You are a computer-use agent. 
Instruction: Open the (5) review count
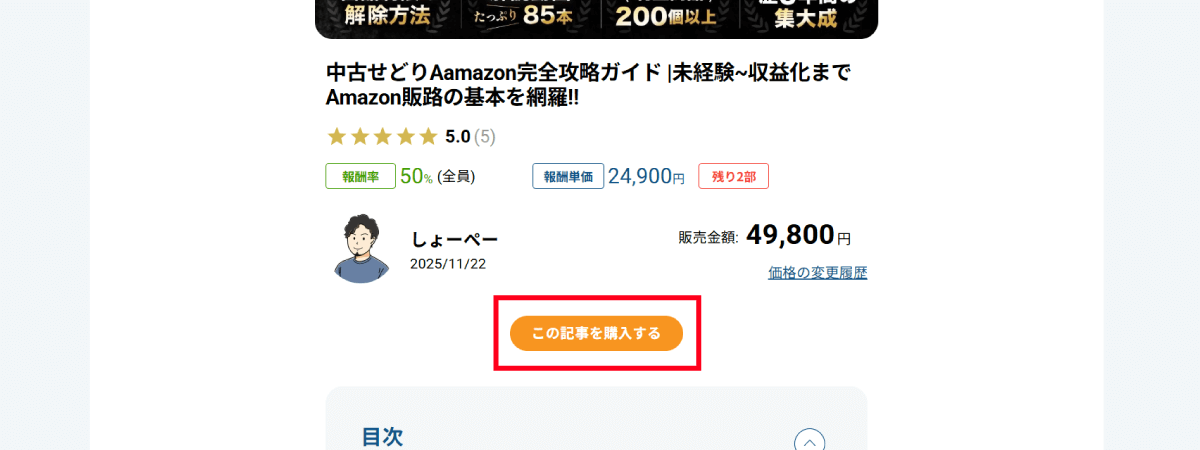point(485,136)
